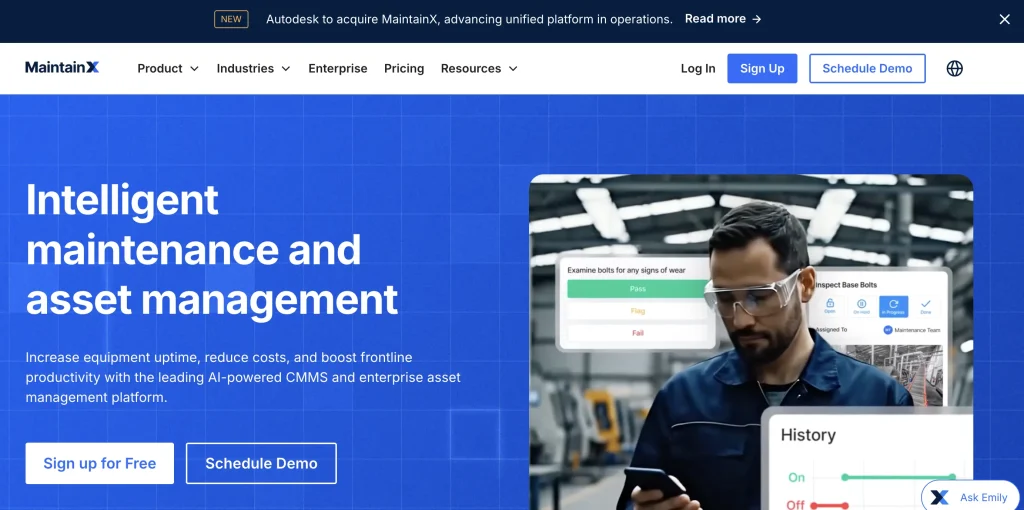
Task: Click the arrow next to Read more
Action: tap(757, 20)
